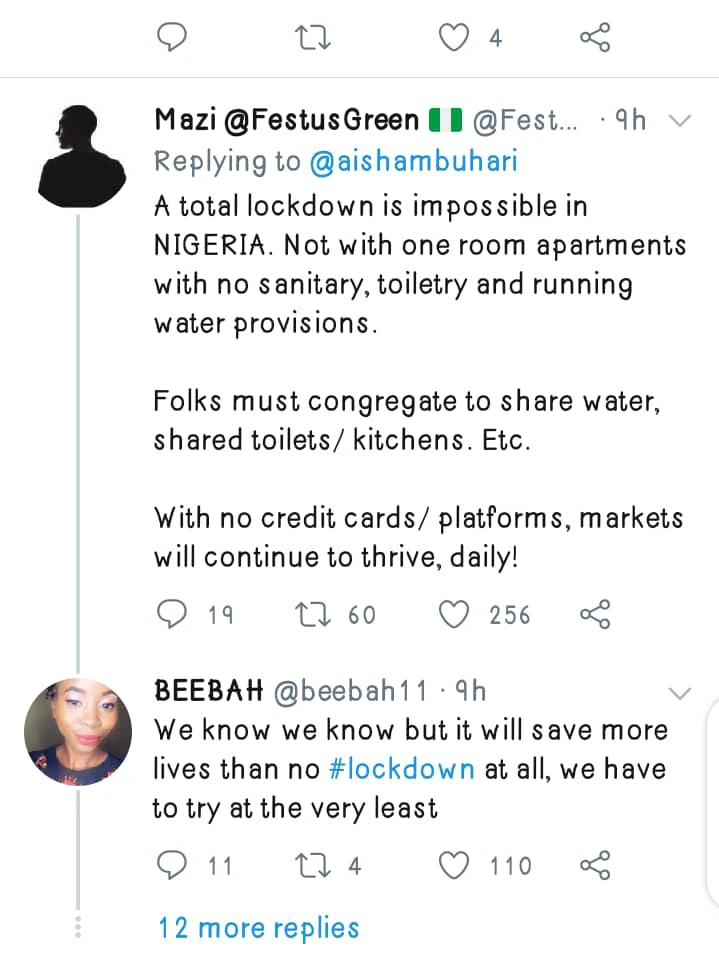This screenshot has width=719, height=960.
Task: Open the #lockdown hashtag
Action: tap(401, 769)
